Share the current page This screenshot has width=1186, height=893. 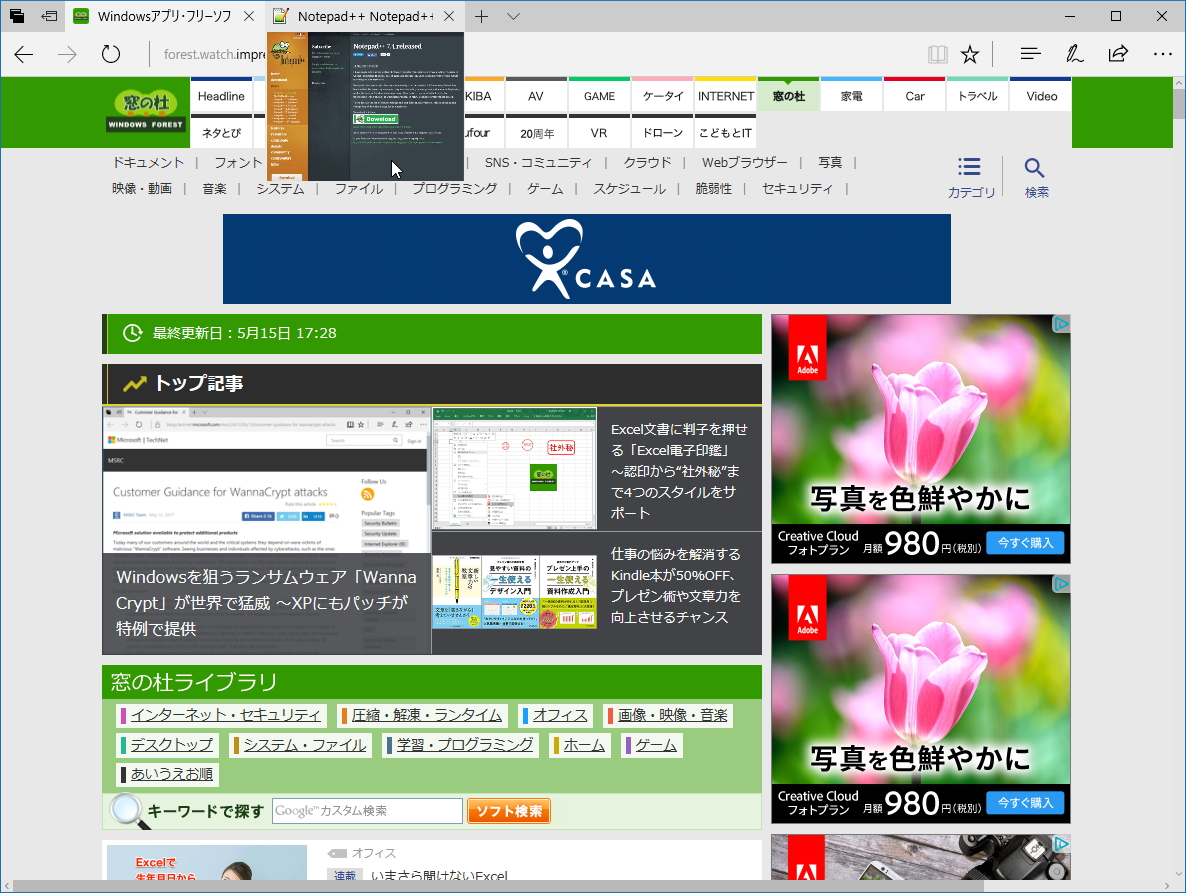1118,53
